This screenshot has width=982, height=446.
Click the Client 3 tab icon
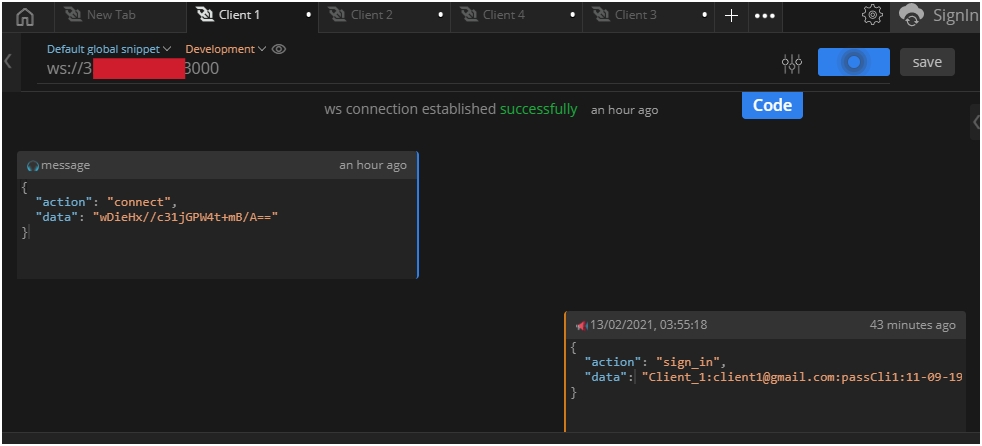pyautogui.click(x=601, y=15)
